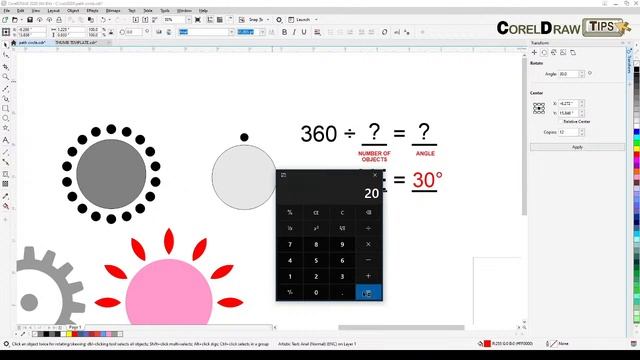Viewport: 640px width, 360px height.
Task: Select the Zoom tool in the toolbox
Action: coord(6,77)
